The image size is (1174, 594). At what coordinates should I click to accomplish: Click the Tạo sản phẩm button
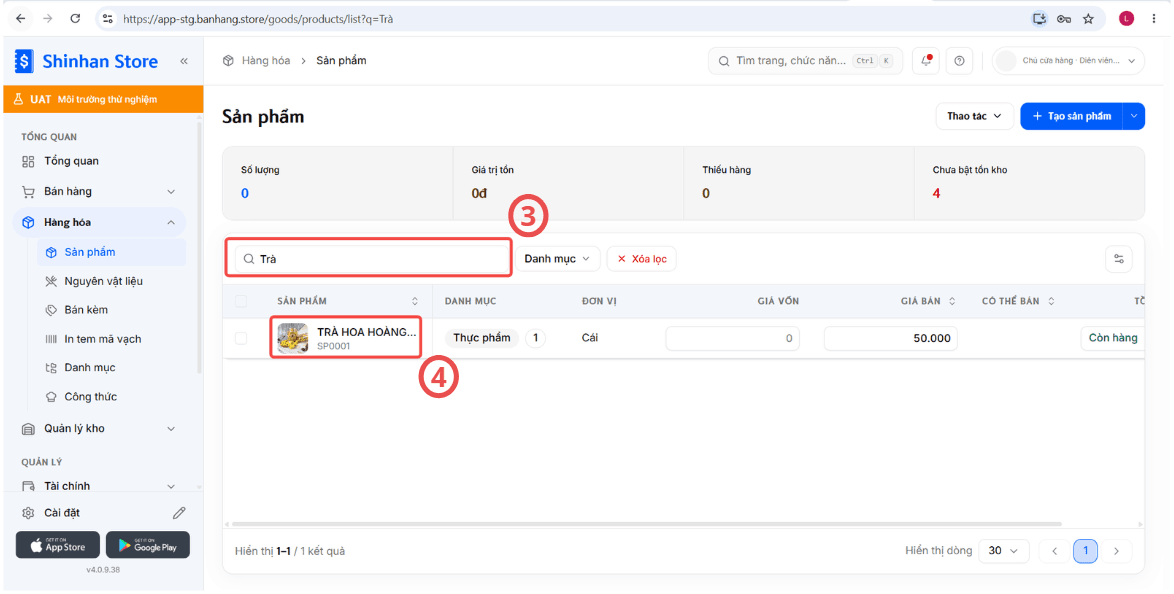click(x=1071, y=116)
